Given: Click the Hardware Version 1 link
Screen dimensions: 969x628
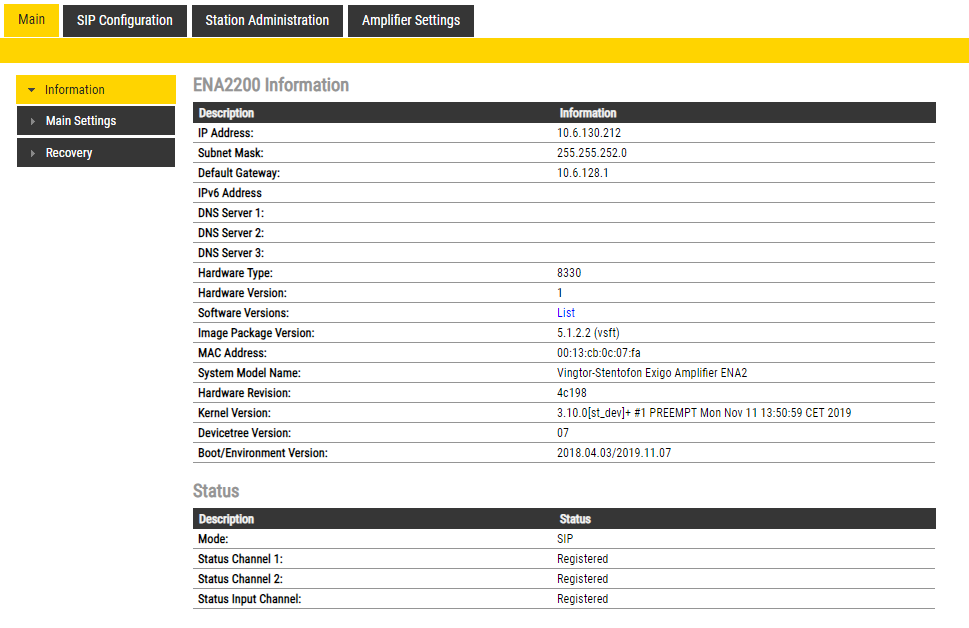Looking at the screenshot, I should 560,293.
